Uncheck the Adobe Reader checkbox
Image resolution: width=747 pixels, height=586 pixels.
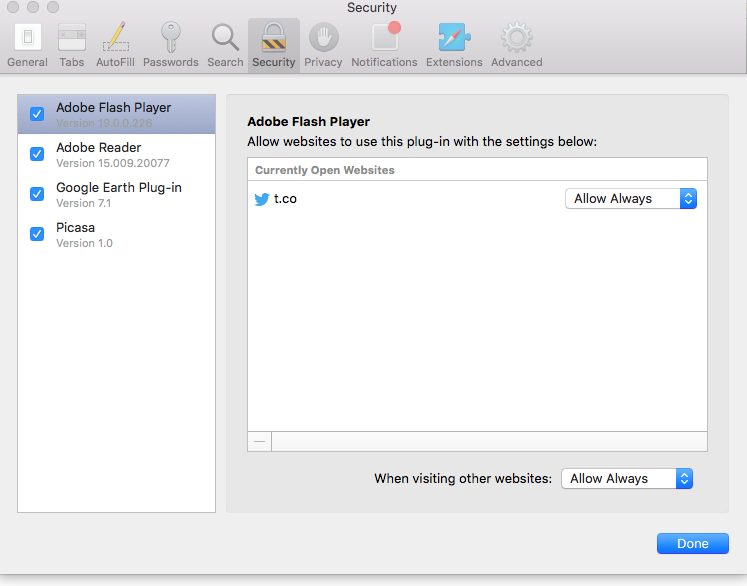click(x=37, y=154)
